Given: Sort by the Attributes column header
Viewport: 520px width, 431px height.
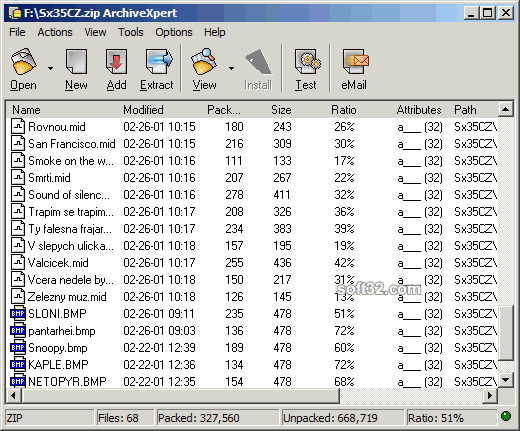Looking at the screenshot, I should pos(418,110).
